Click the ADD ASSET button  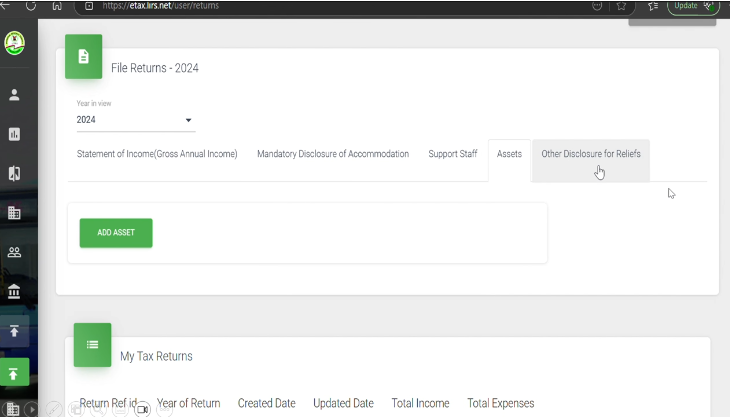coord(116,232)
